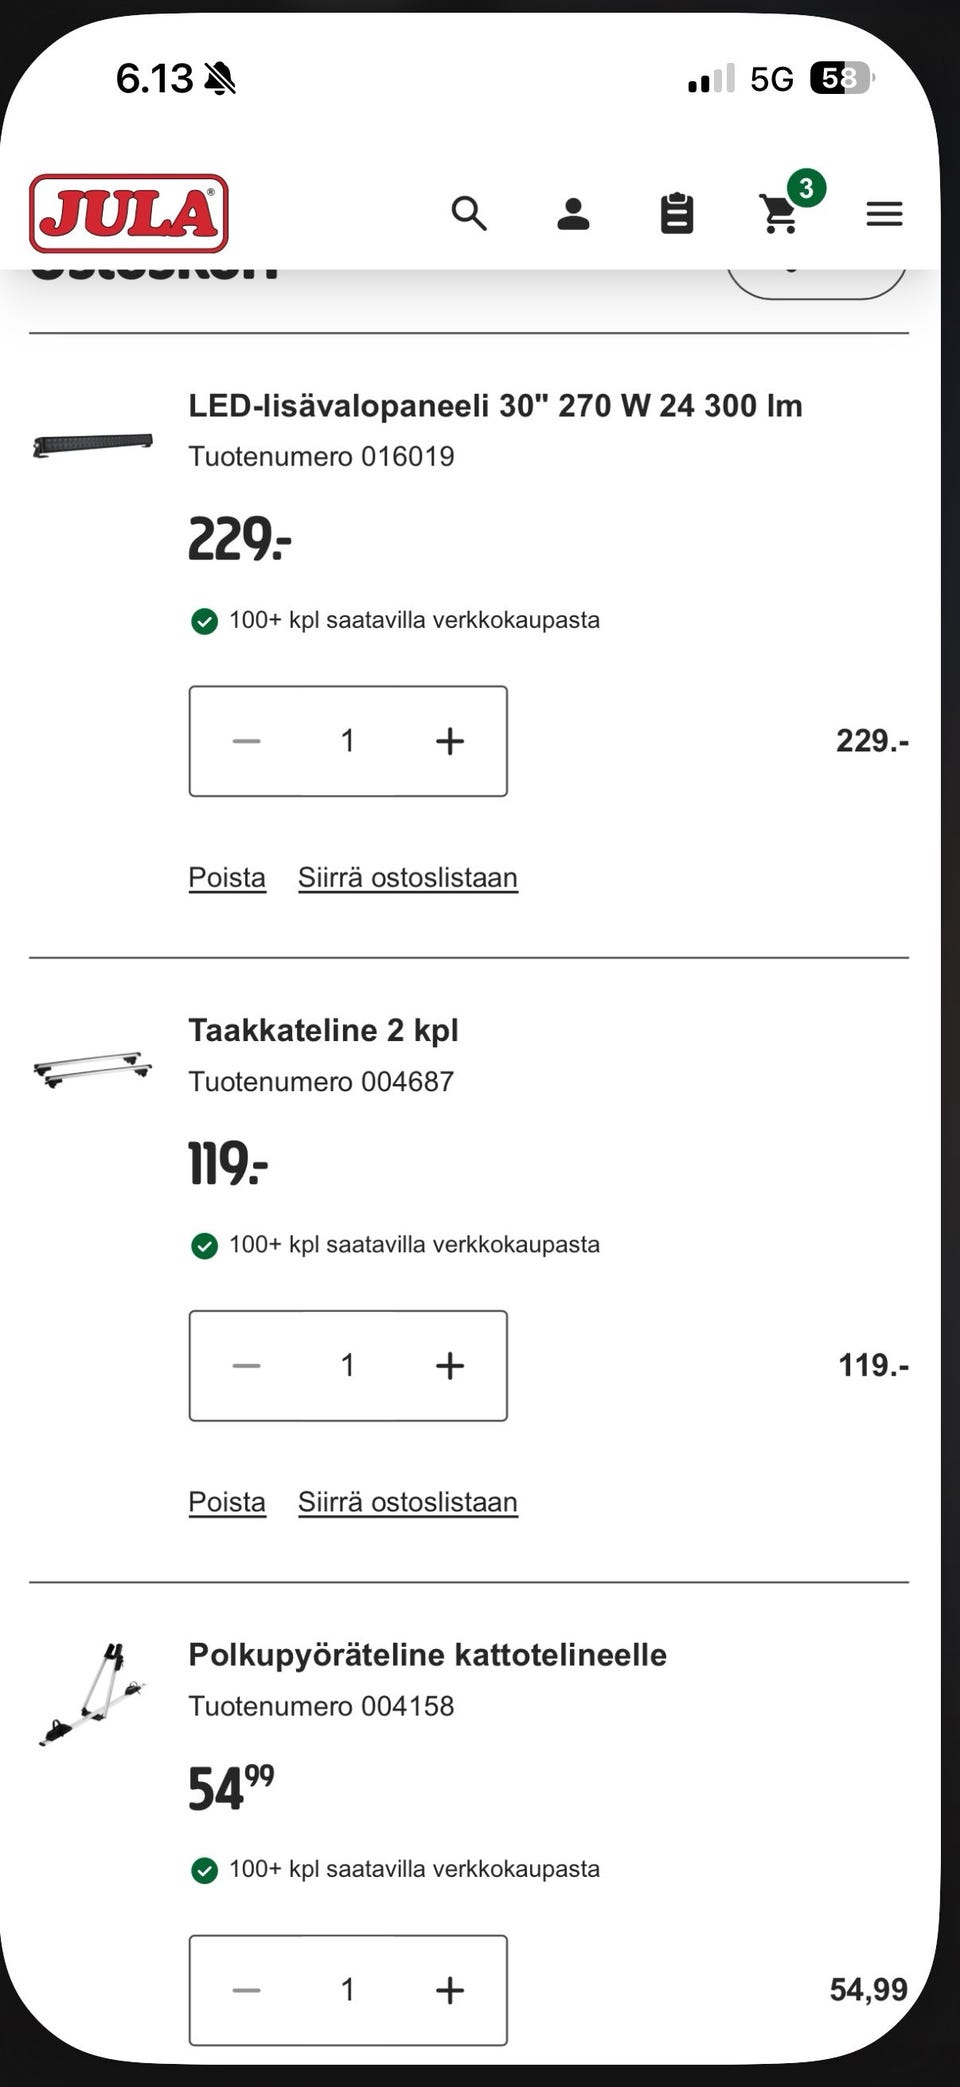Decrease quantity of Taakkateline with minus button

(x=246, y=1366)
